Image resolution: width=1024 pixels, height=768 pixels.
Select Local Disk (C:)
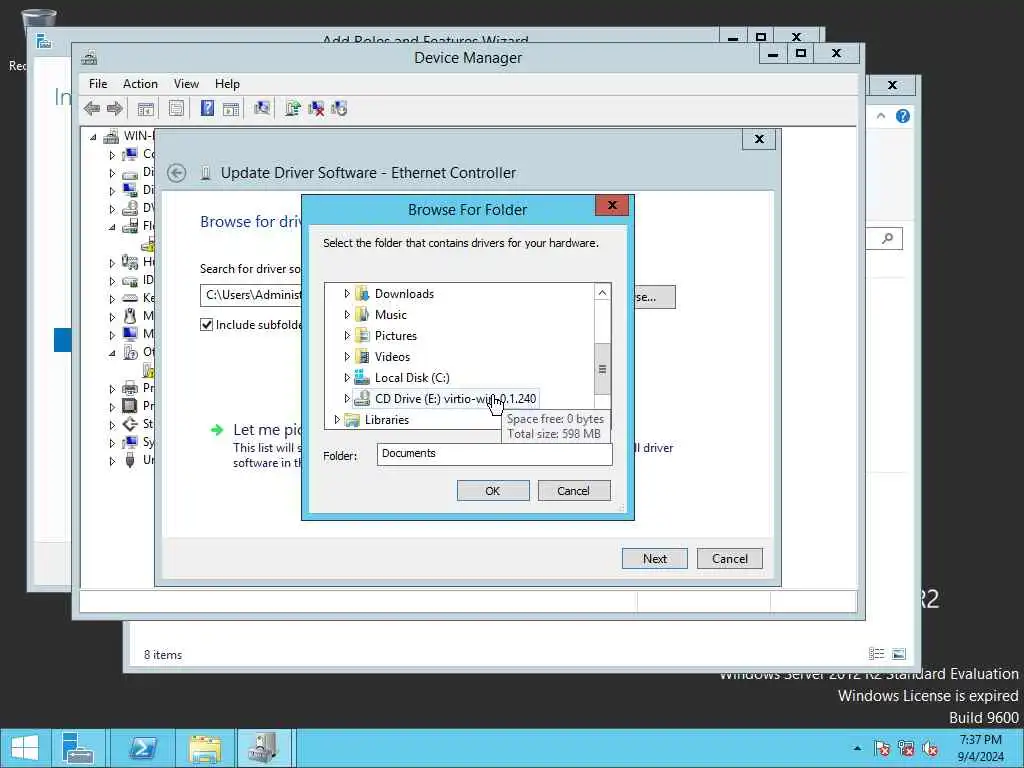pyautogui.click(x=412, y=377)
